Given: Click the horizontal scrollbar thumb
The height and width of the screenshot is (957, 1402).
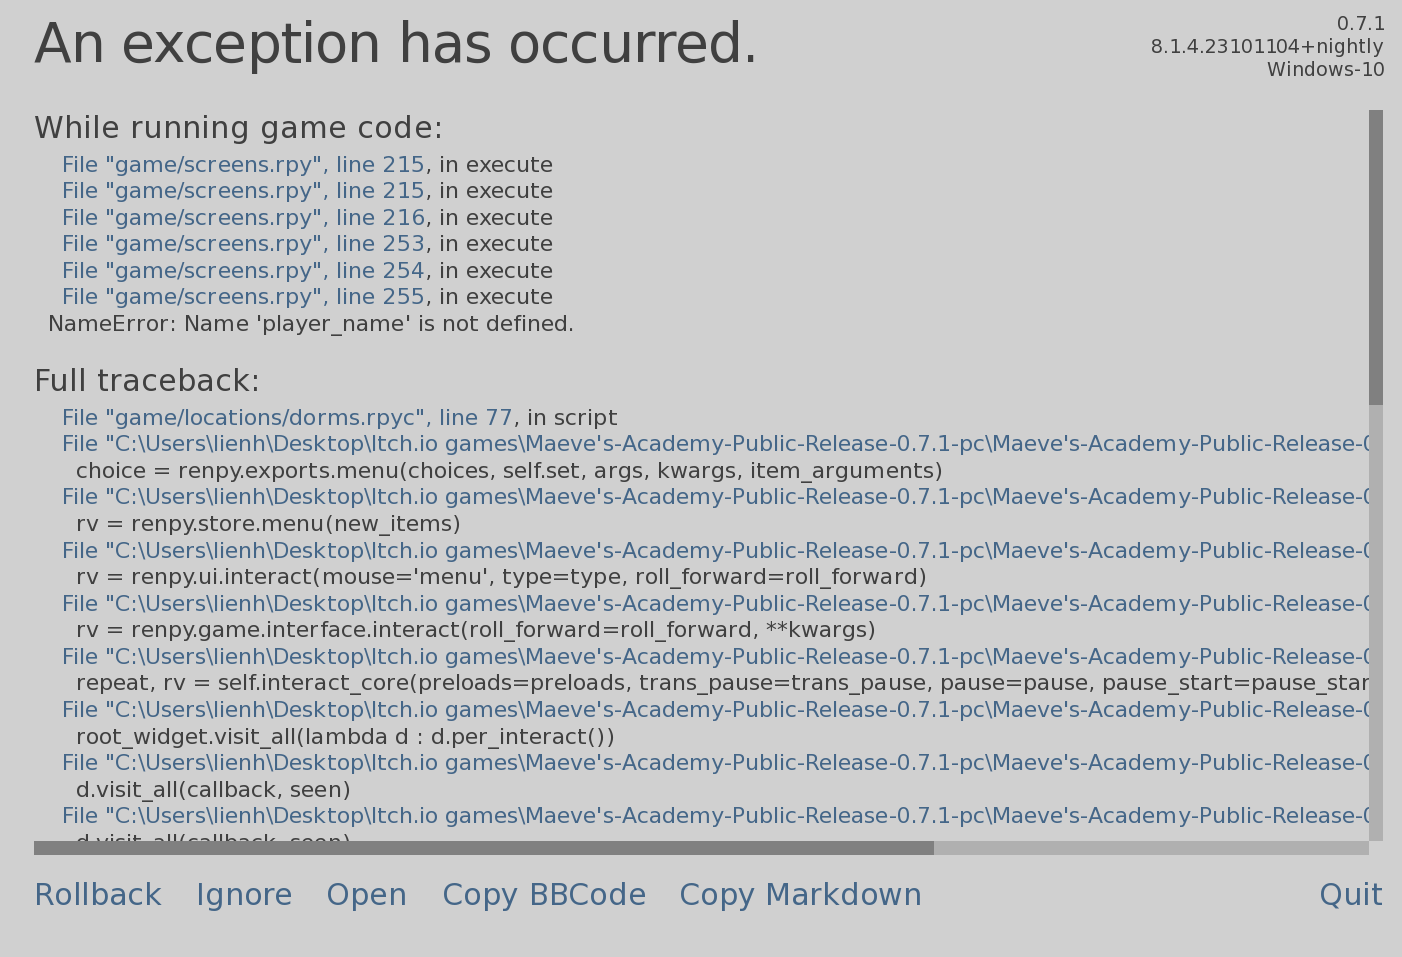Looking at the screenshot, I should 483,848.
